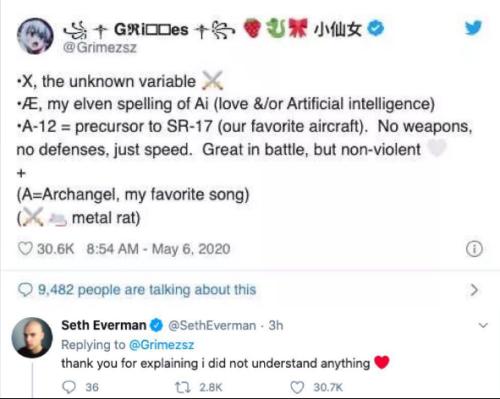
Task: Click Grimes verified badge
Action: (x=376, y=28)
